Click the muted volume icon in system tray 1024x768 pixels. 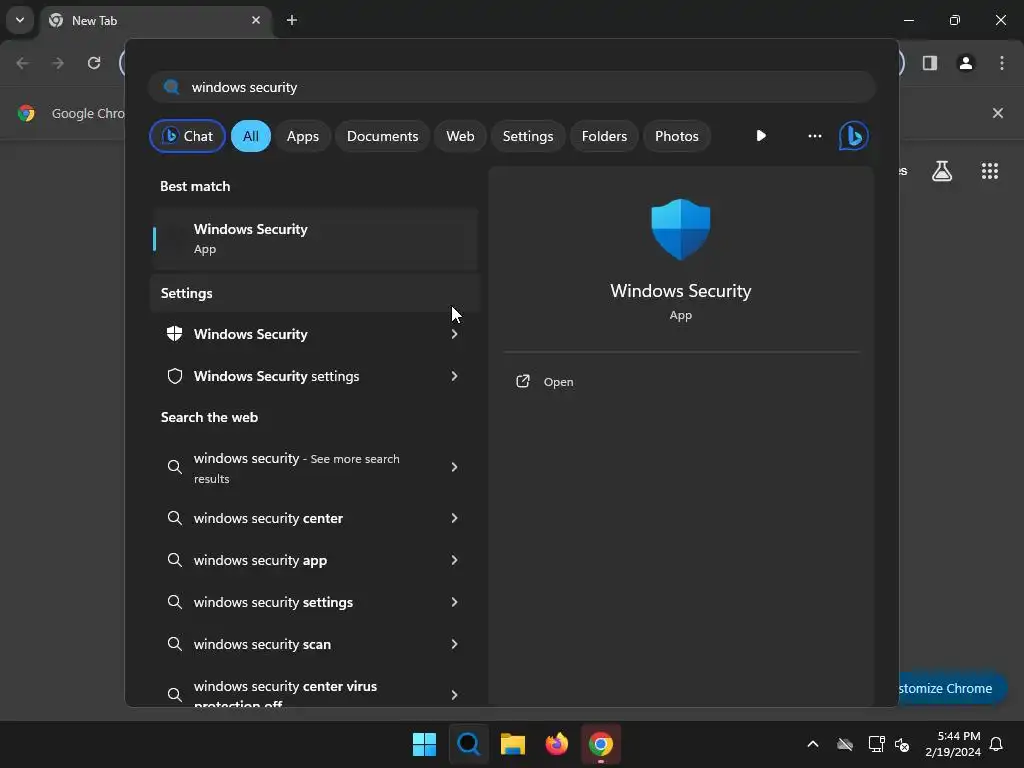click(902, 744)
